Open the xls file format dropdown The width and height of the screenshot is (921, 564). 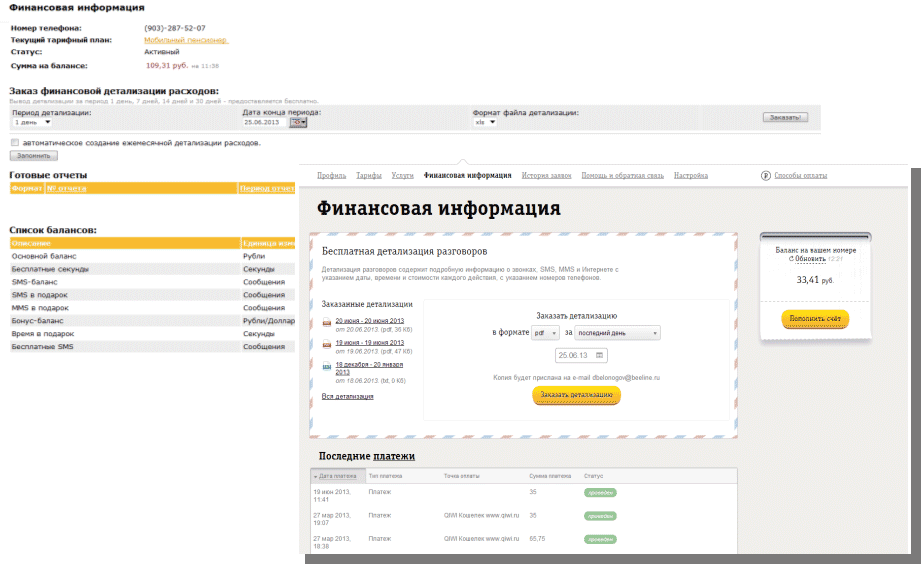click(486, 122)
